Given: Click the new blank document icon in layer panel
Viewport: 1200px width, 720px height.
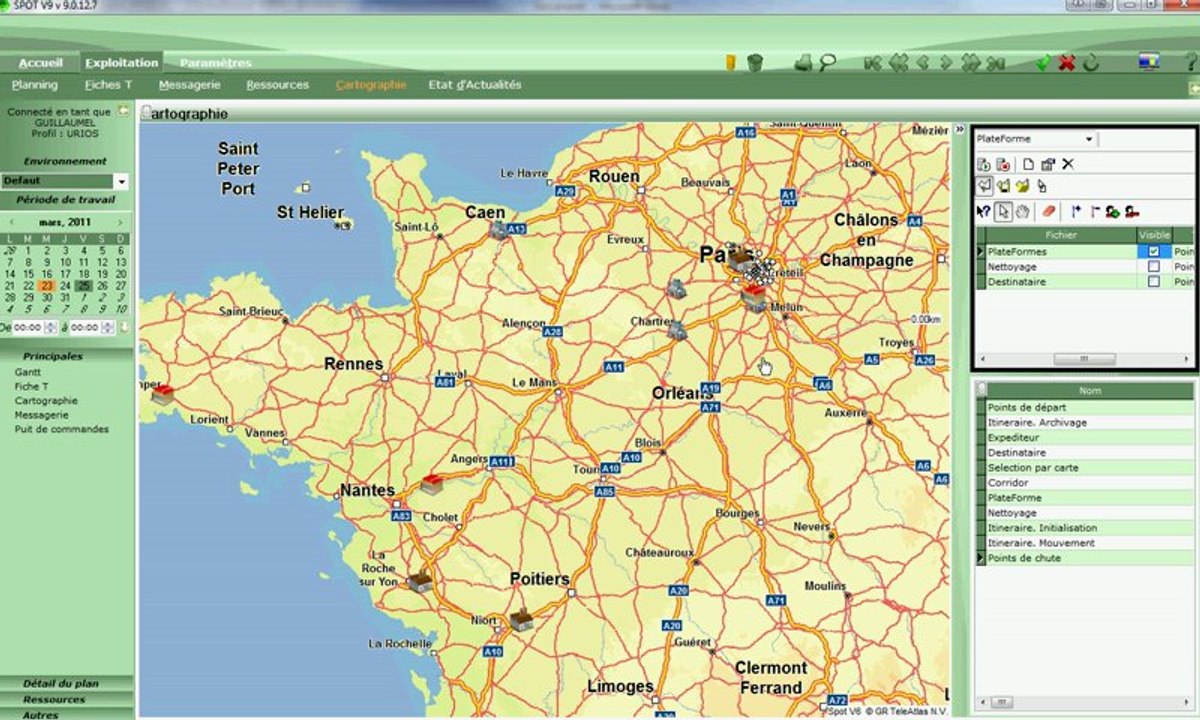Looking at the screenshot, I should point(1028,164).
